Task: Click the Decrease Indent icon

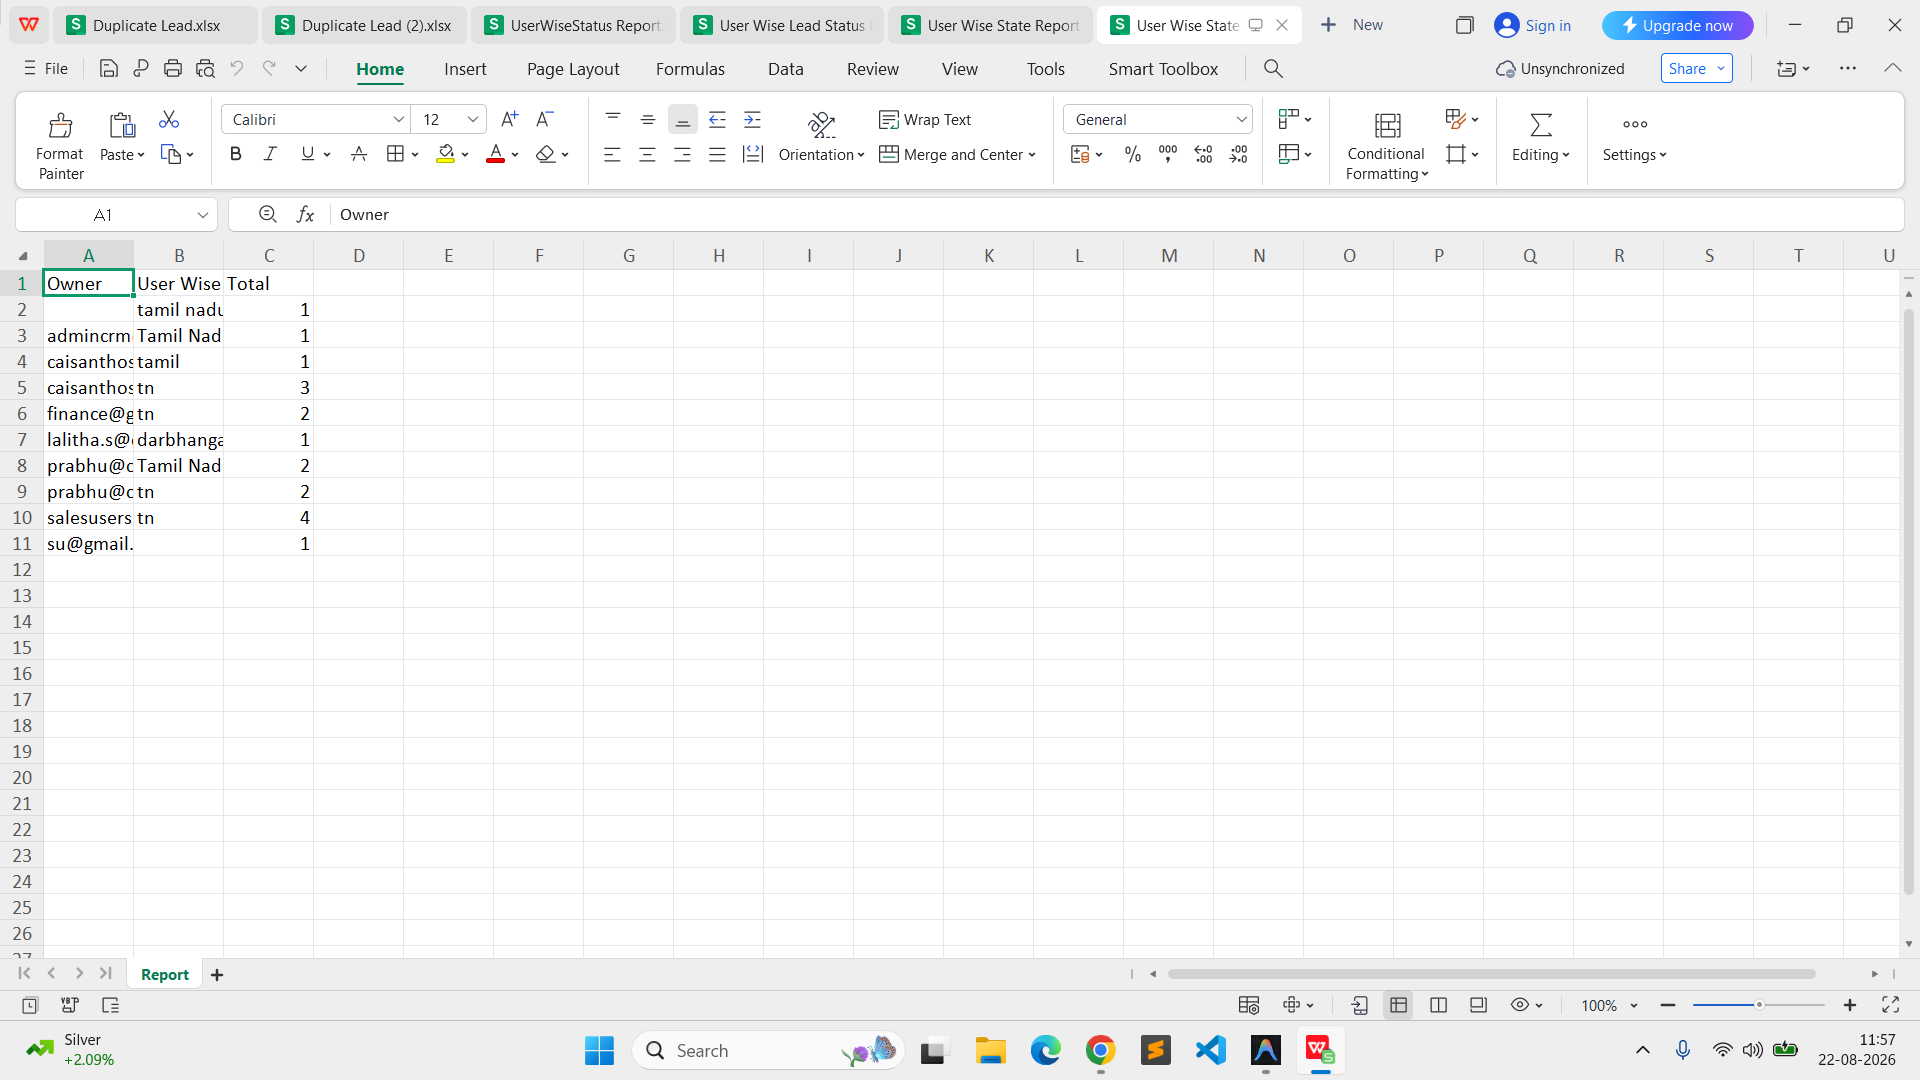Action: [717, 120]
